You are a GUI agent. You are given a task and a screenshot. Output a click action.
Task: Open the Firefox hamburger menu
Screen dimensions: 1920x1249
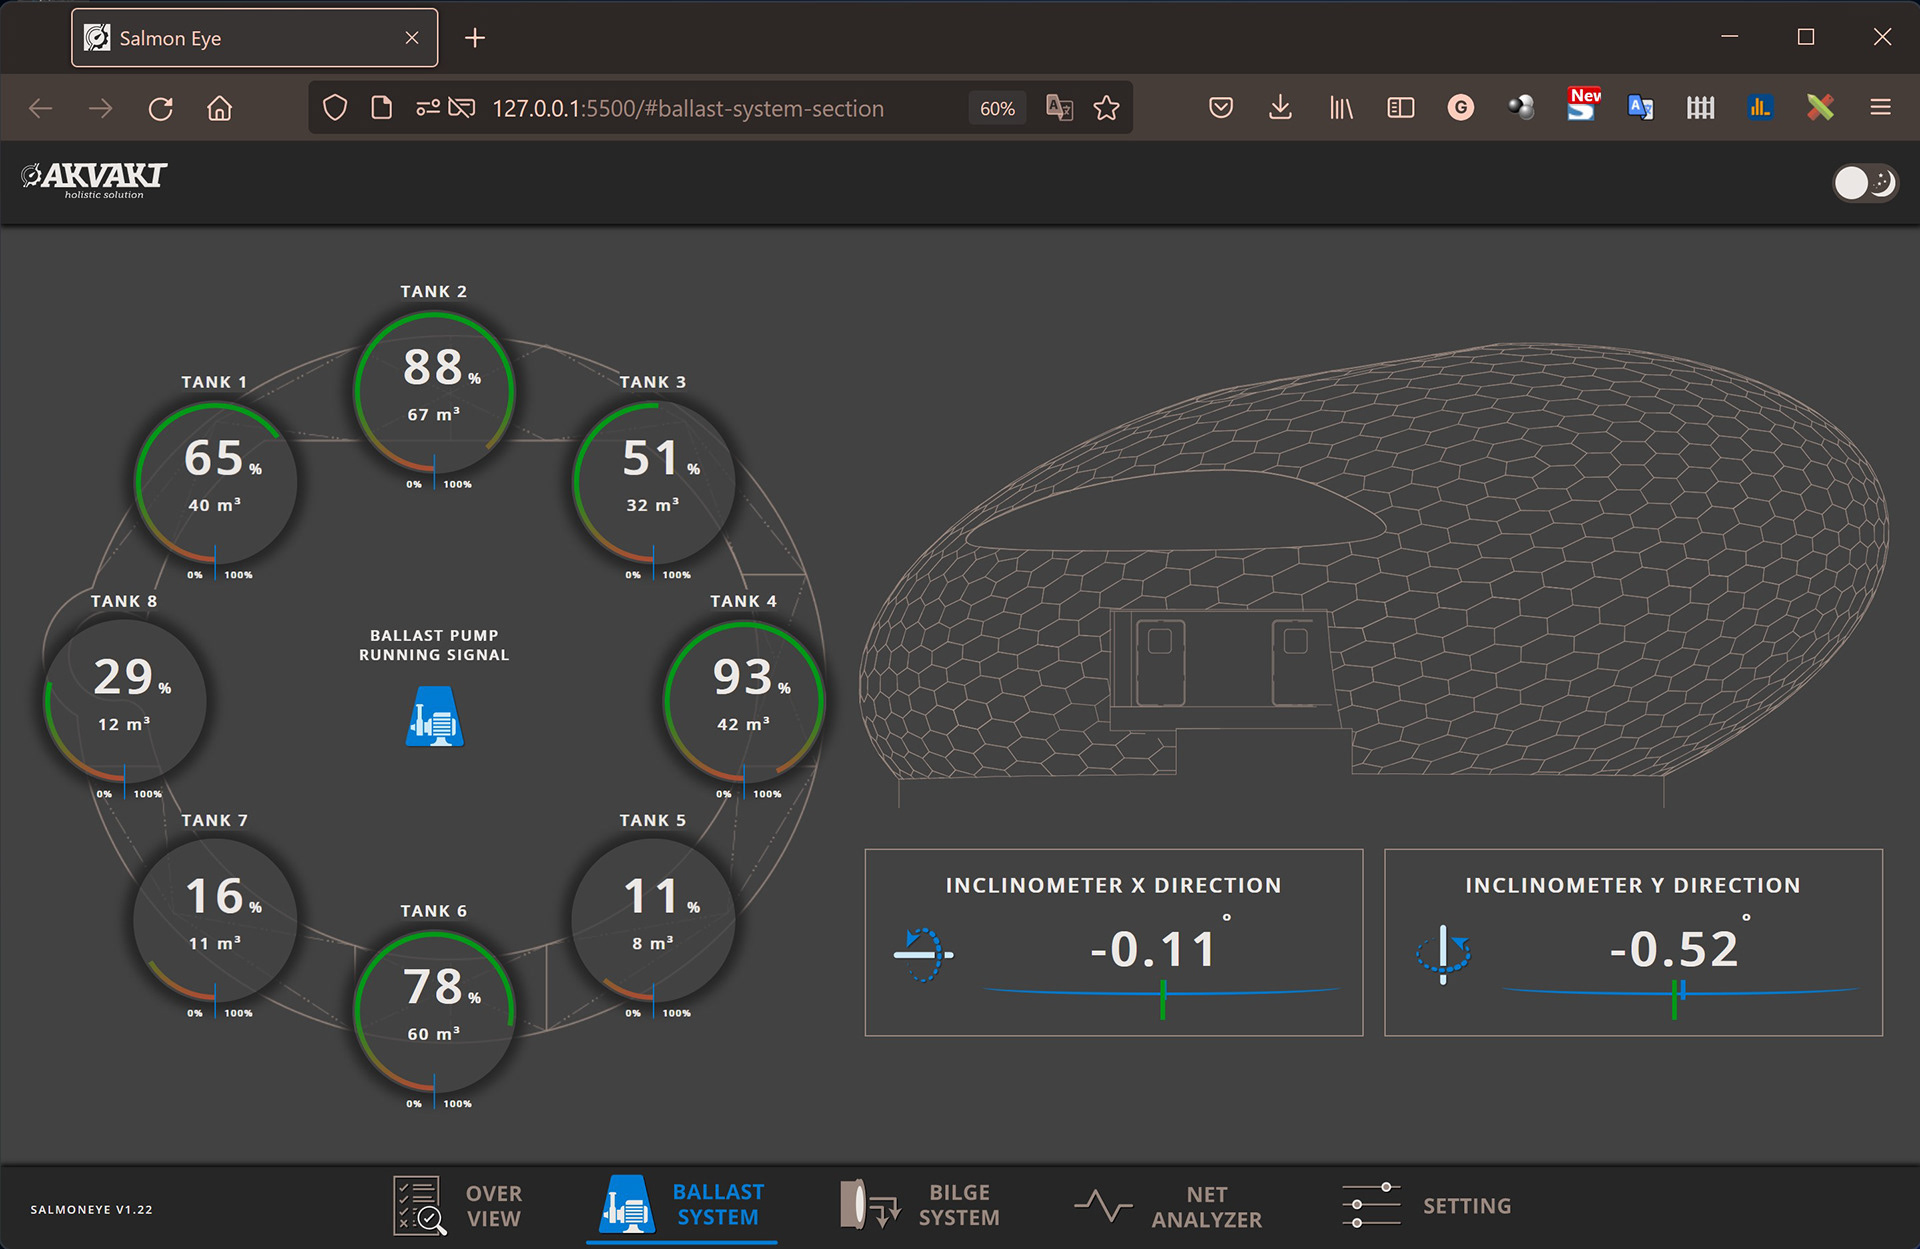tap(1880, 108)
